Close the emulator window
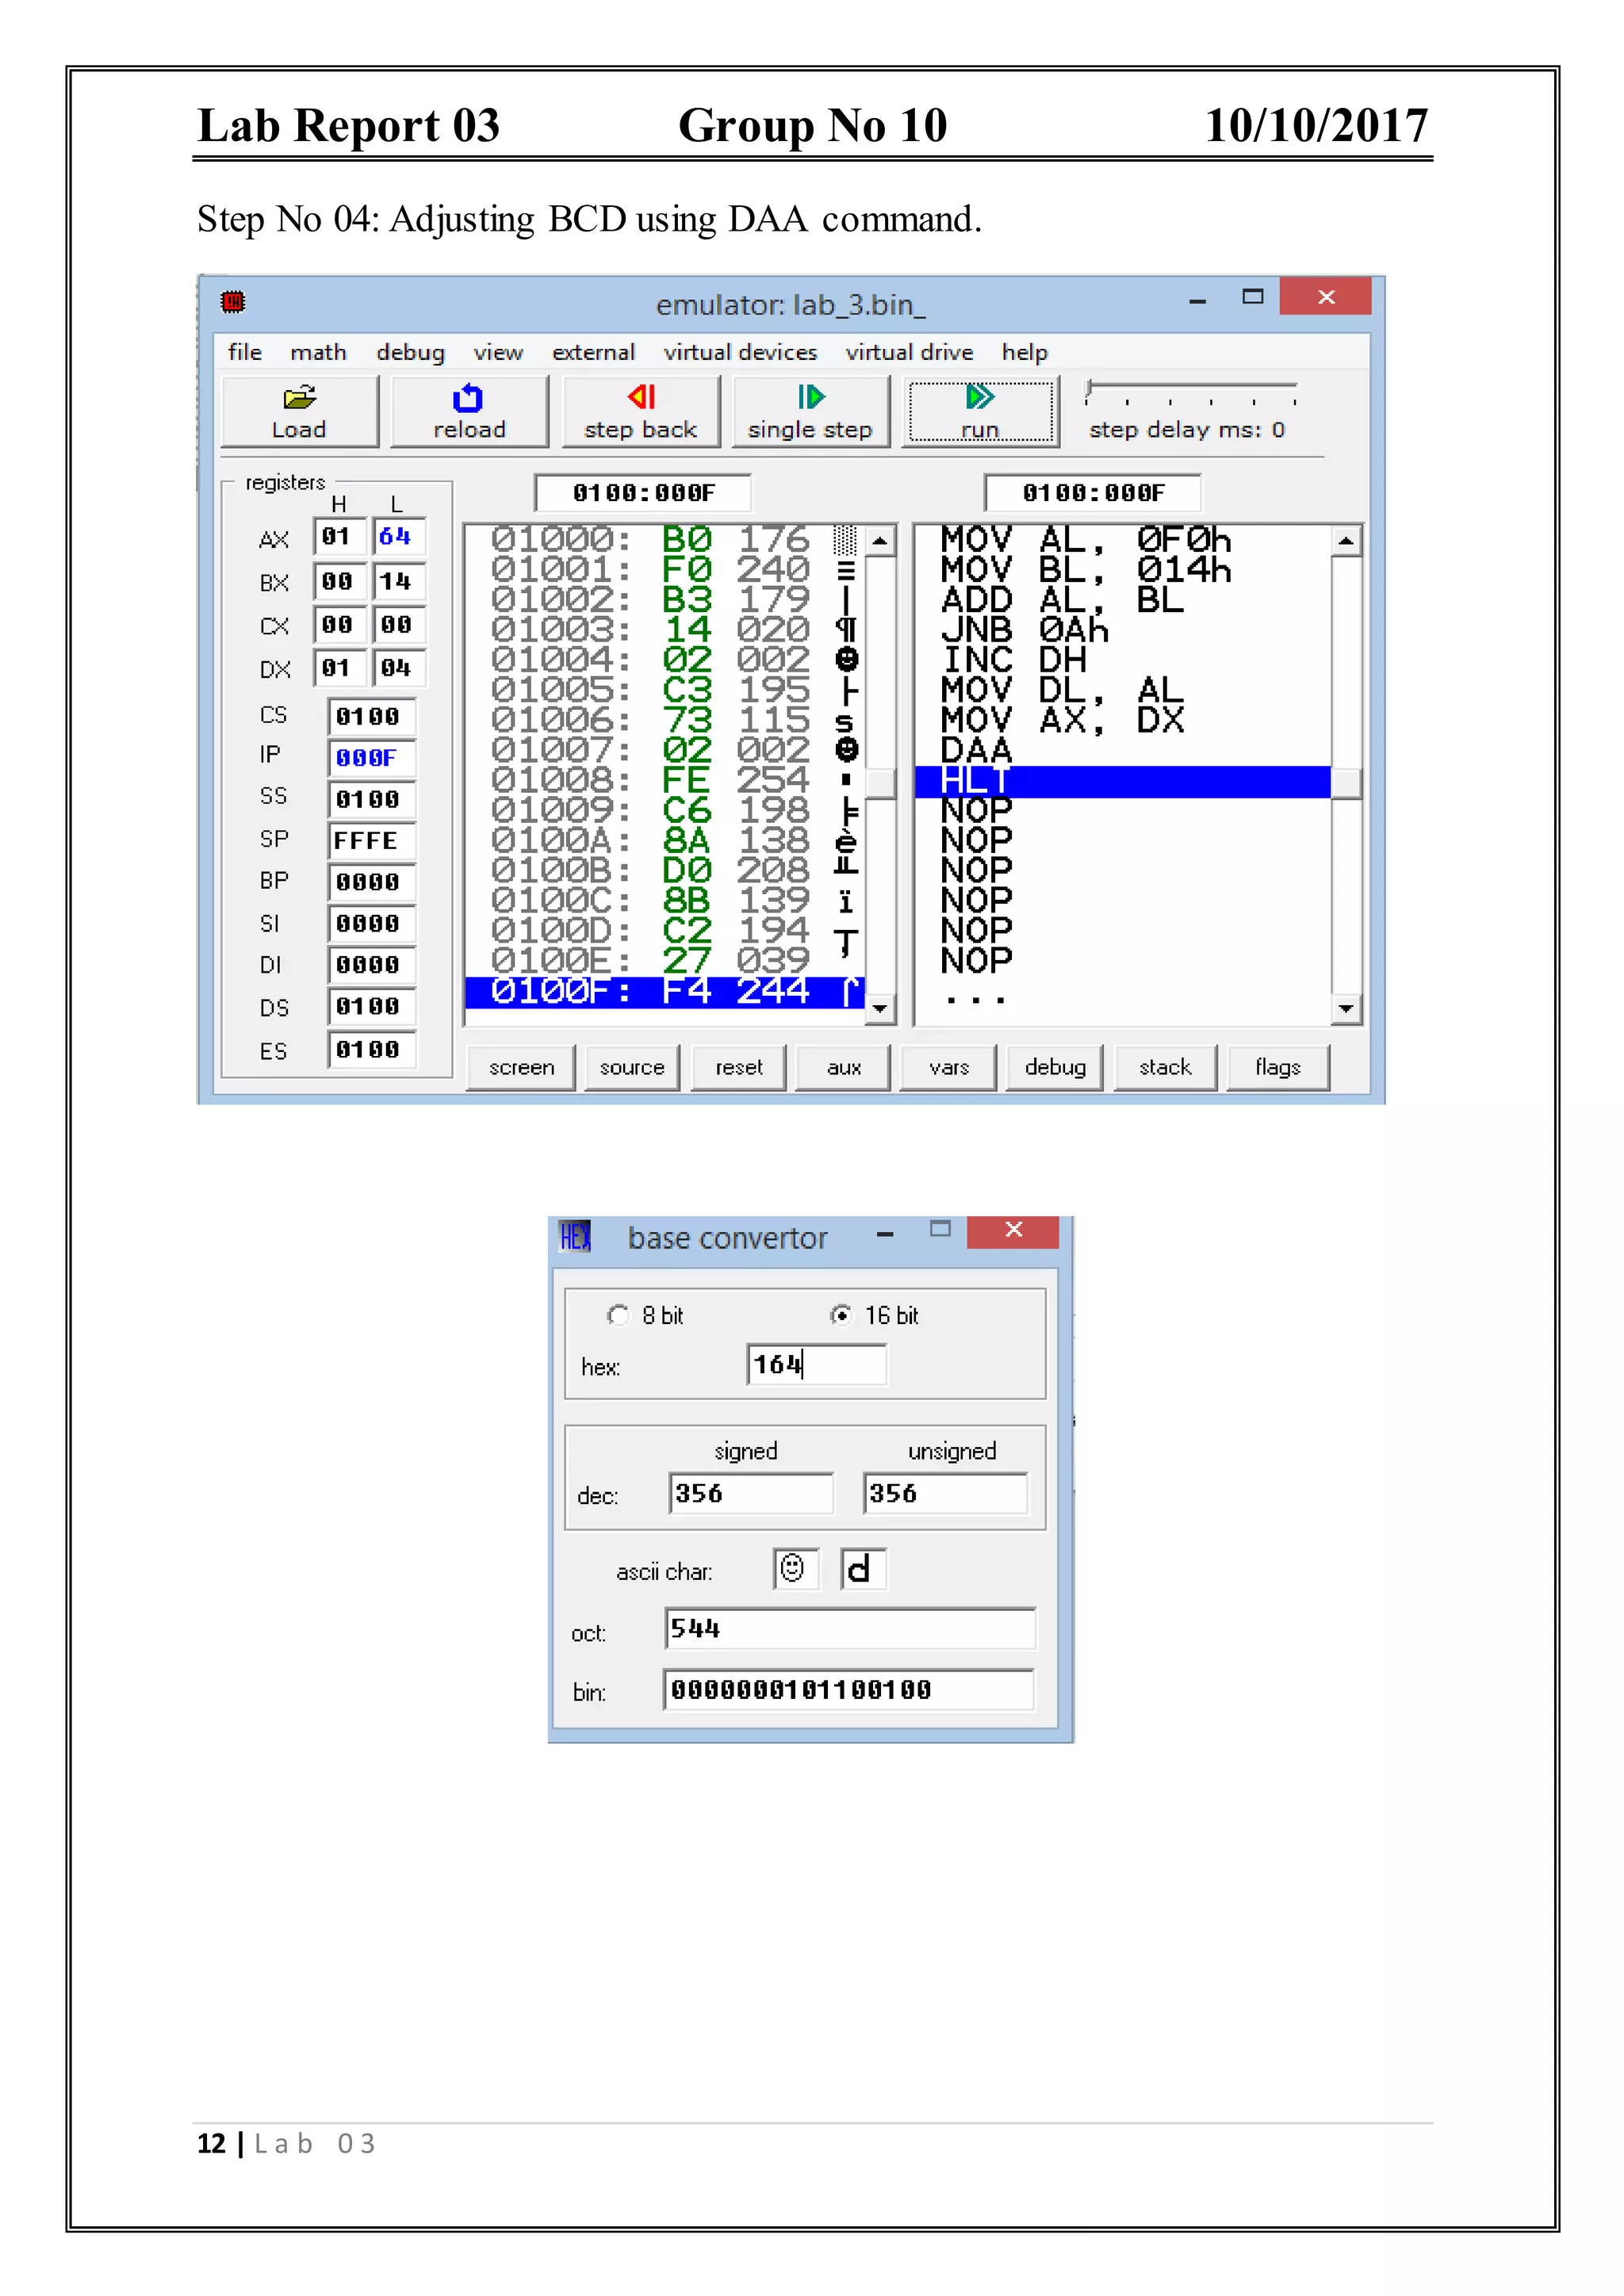This screenshot has height=2296, width=1624. 1325,297
